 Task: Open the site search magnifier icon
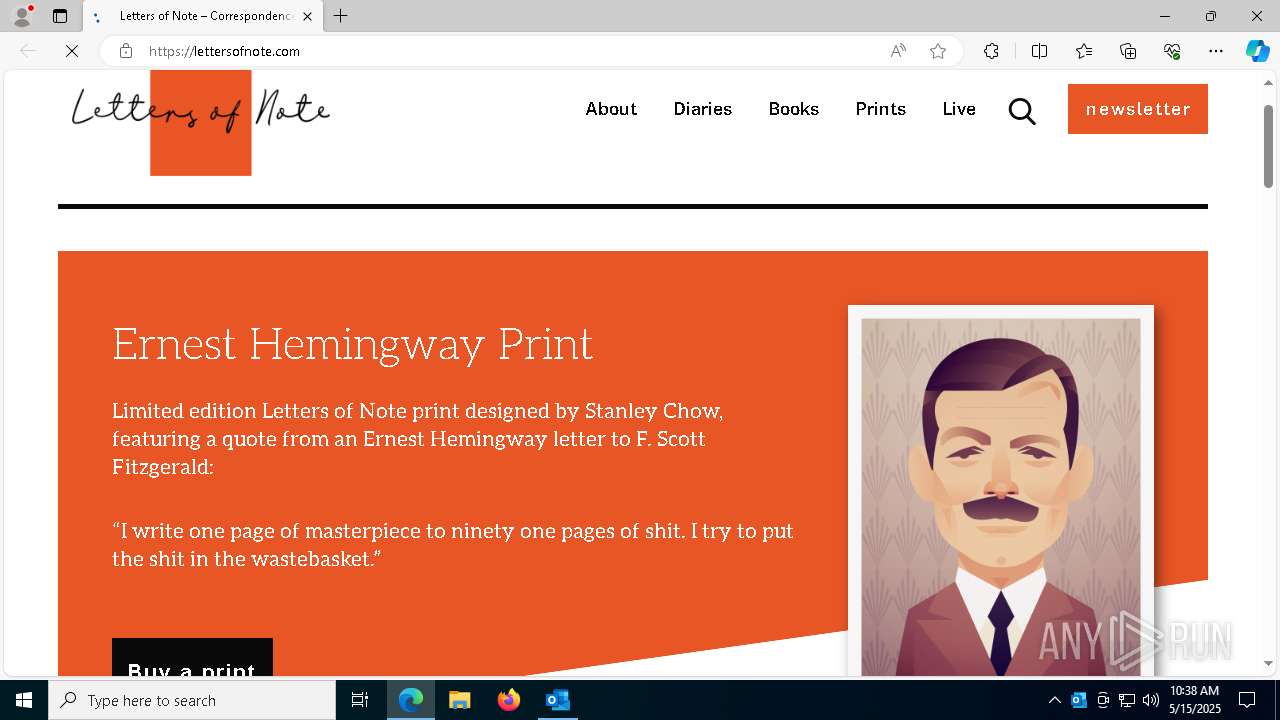click(1022, 111)
